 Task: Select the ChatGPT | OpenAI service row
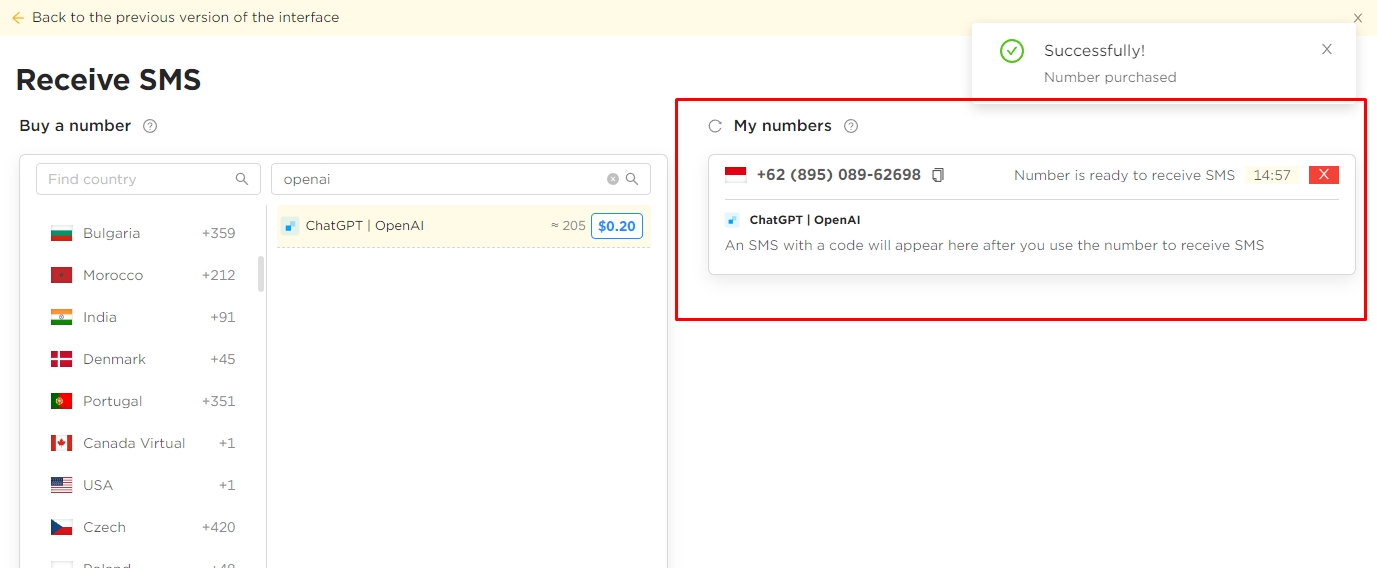(x=464, y=226)
